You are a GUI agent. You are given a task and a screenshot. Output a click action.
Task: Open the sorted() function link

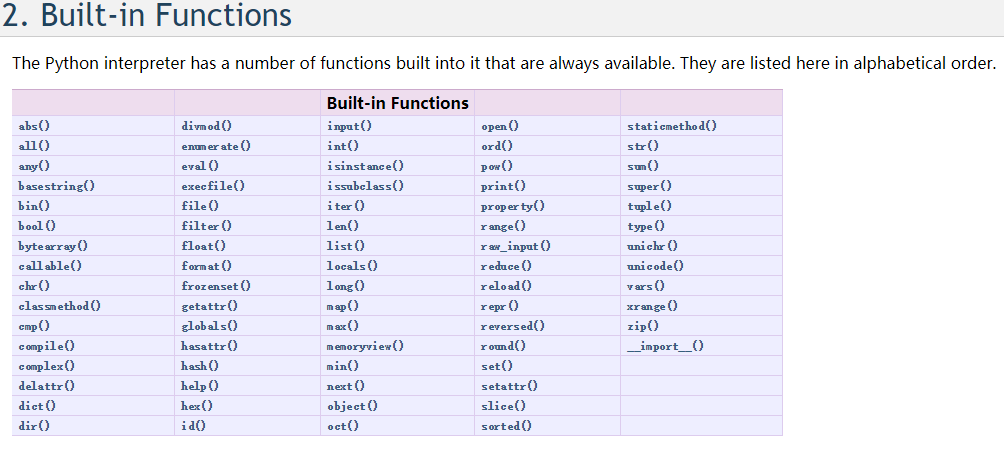pos(506,426)
